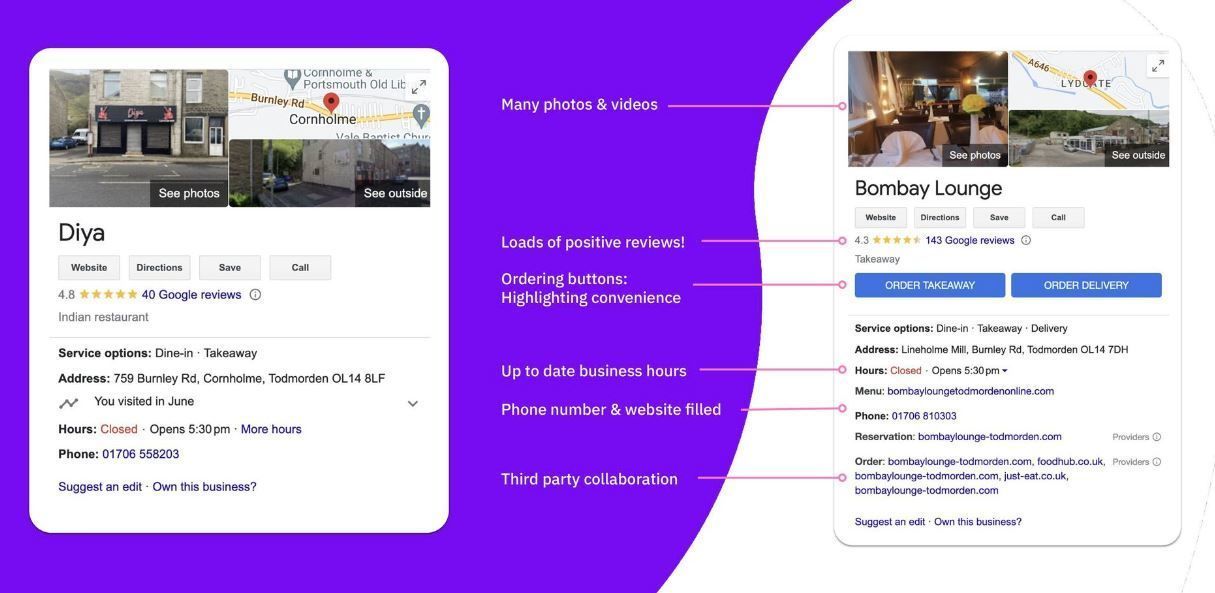Click Providers info in Reservation row
Screen dimensions: 1215x593
point(1137,437)
